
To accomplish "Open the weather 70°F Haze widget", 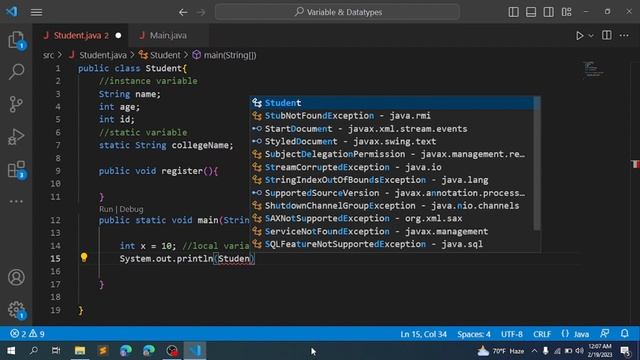I will point(501,351).
